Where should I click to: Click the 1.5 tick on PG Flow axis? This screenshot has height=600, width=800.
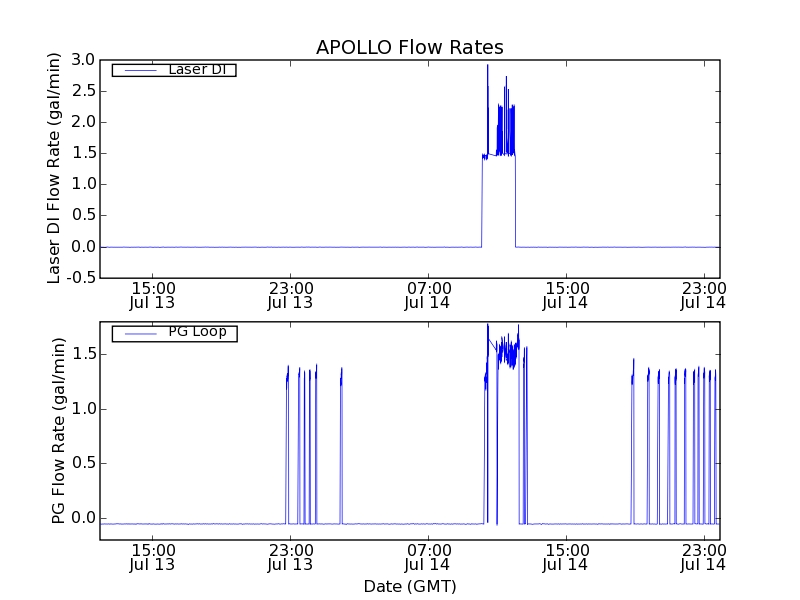(82, 354)
